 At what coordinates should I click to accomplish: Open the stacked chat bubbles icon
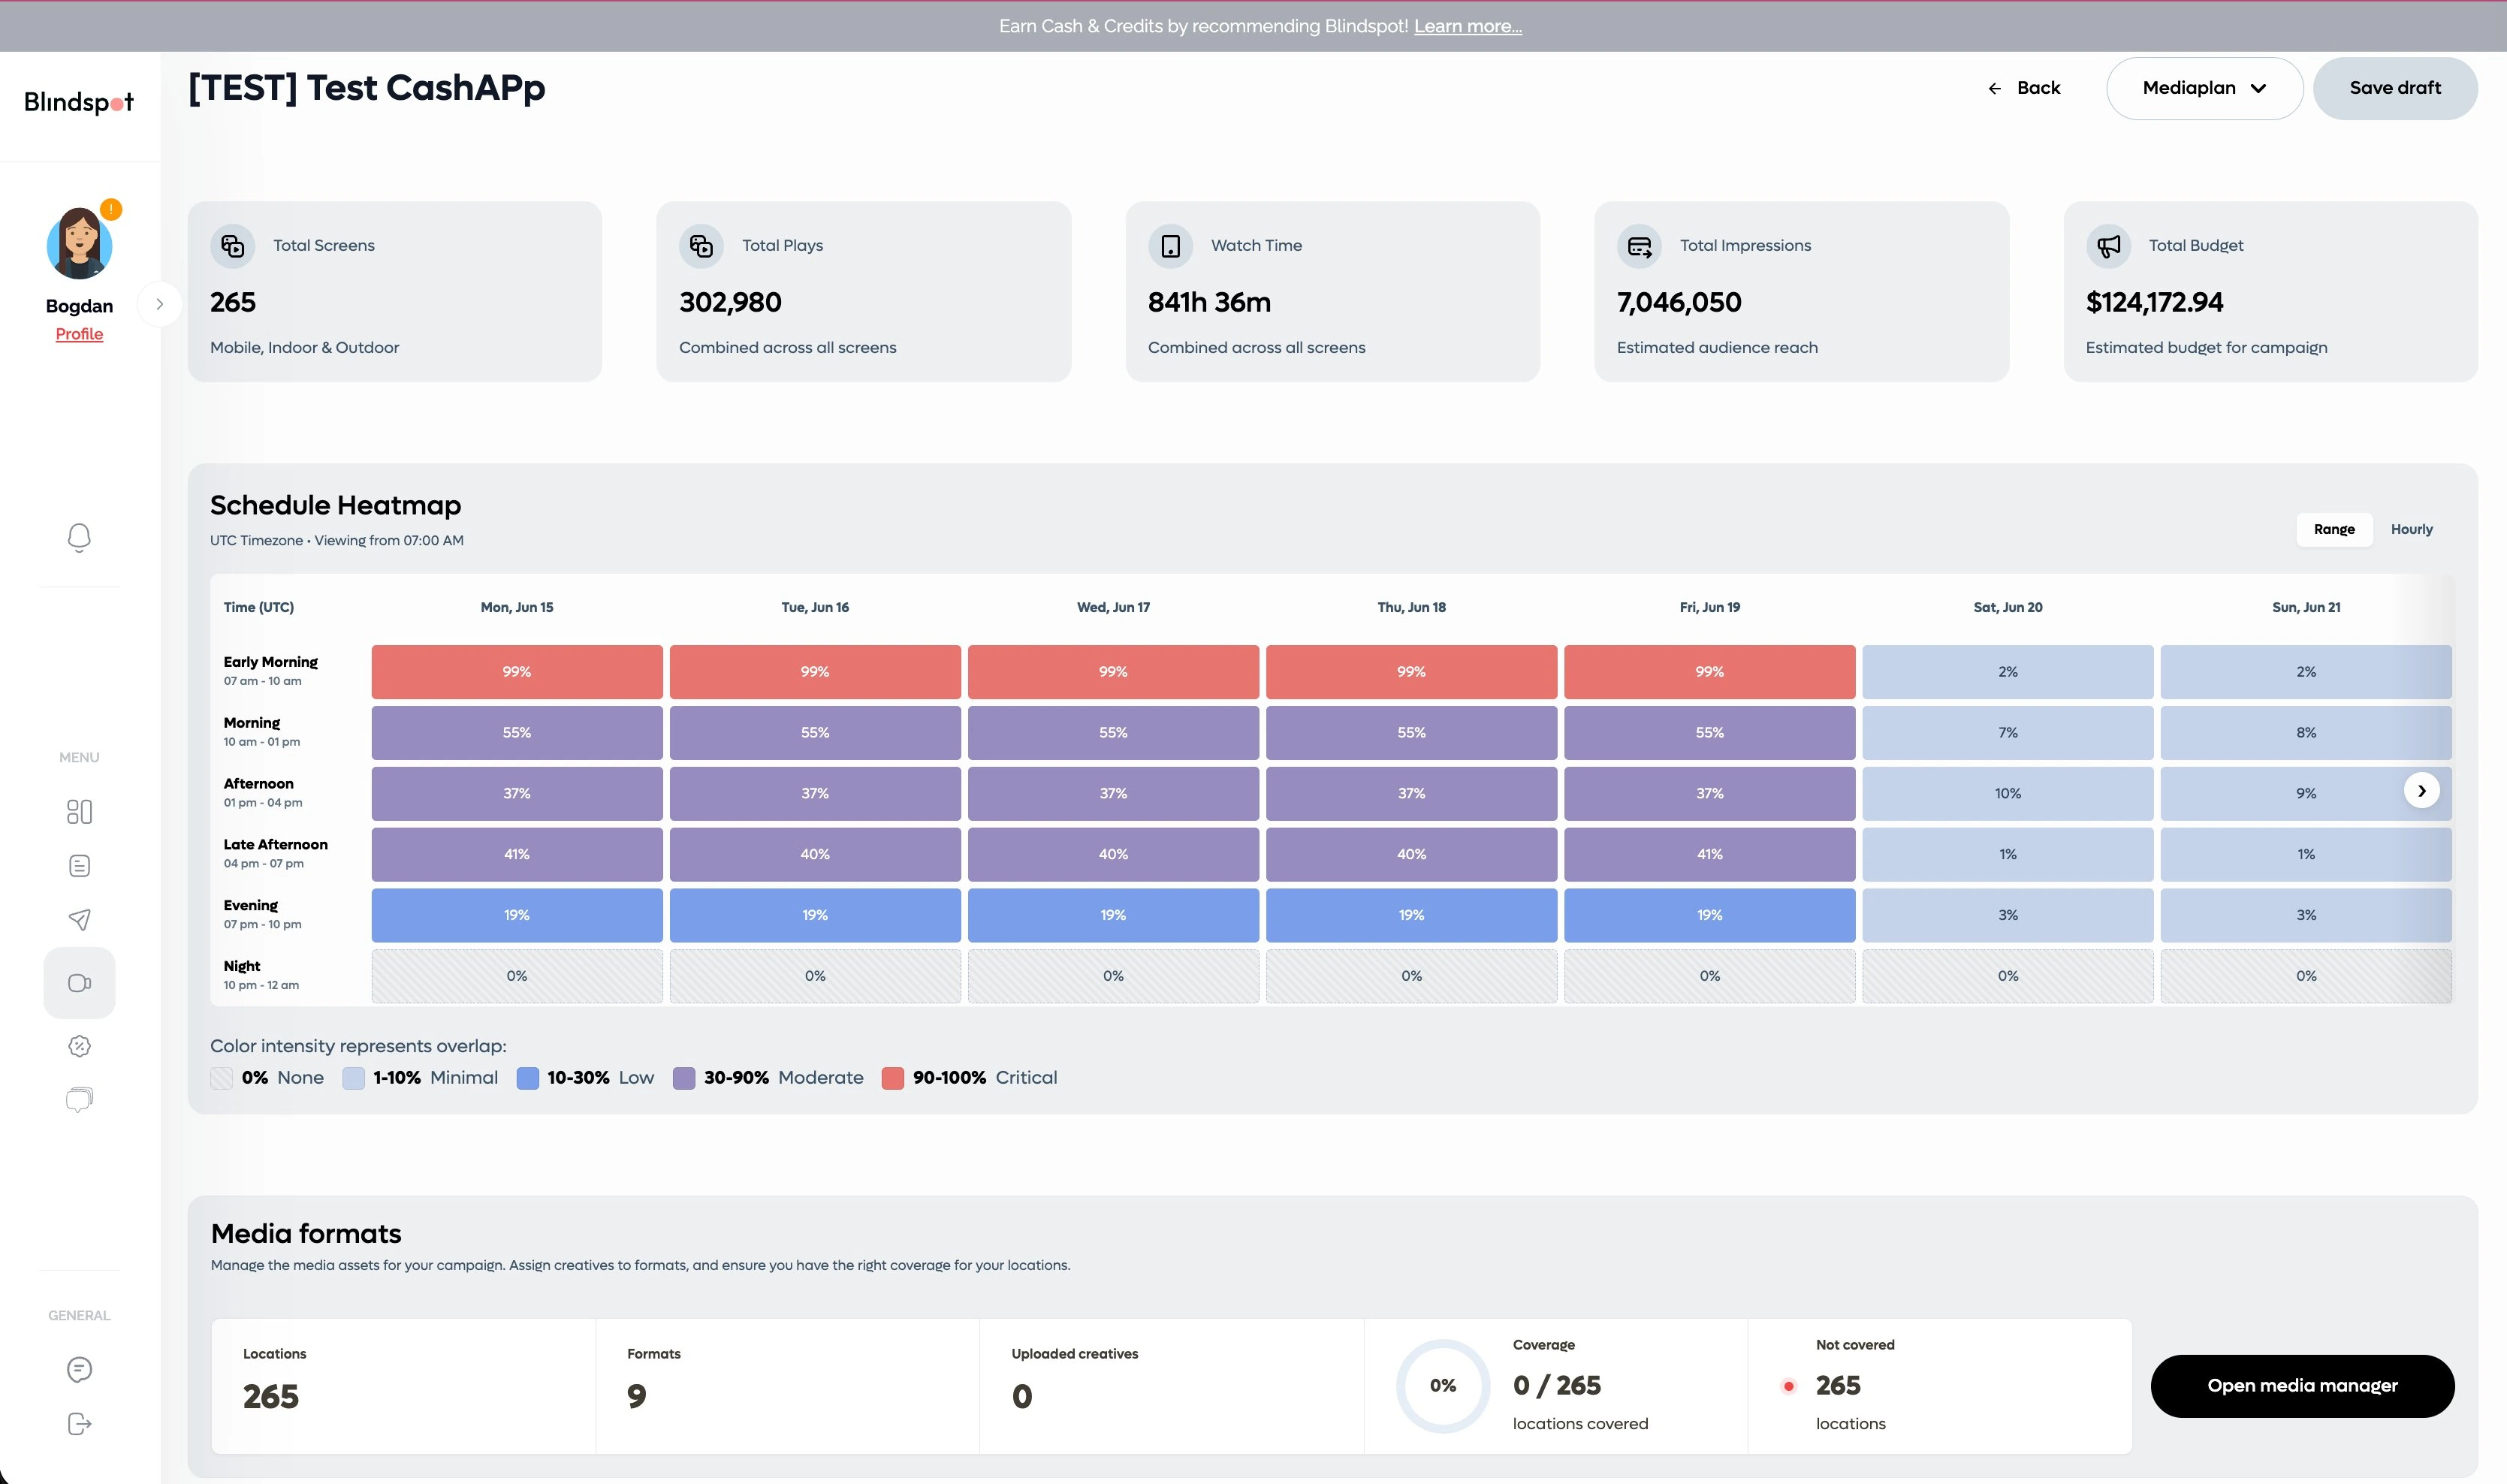[79, 1100]
